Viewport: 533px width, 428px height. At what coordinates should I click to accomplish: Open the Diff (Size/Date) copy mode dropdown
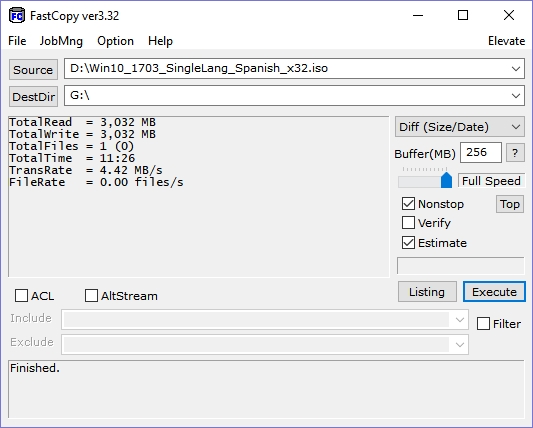pyautogui.click(x=460, y=127)
